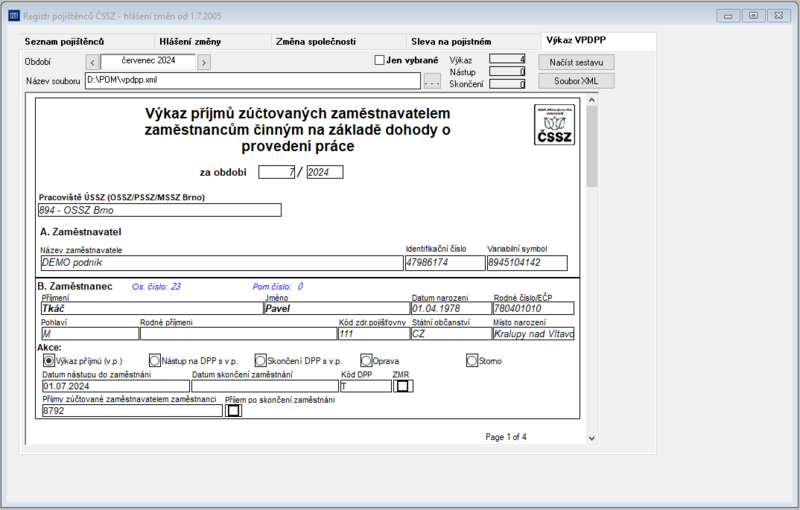The image size is (800, 510).
Task: Open file browse dialog with ellipsis button
Action: coord(432,81)
